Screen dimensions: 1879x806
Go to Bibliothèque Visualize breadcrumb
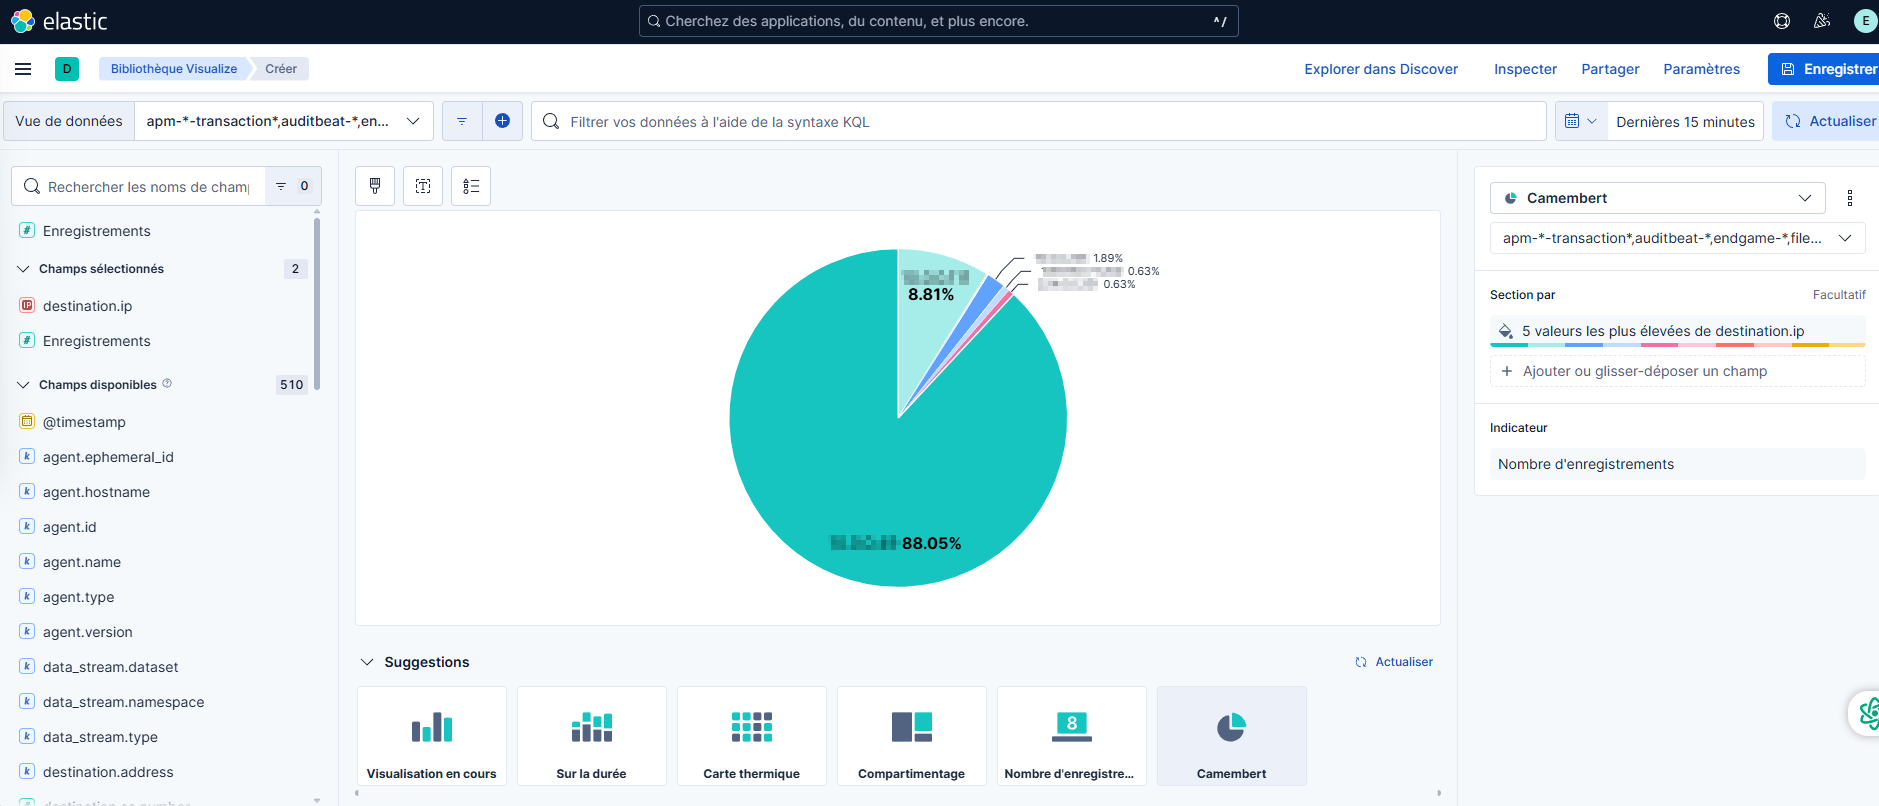[x=174, y=69]
